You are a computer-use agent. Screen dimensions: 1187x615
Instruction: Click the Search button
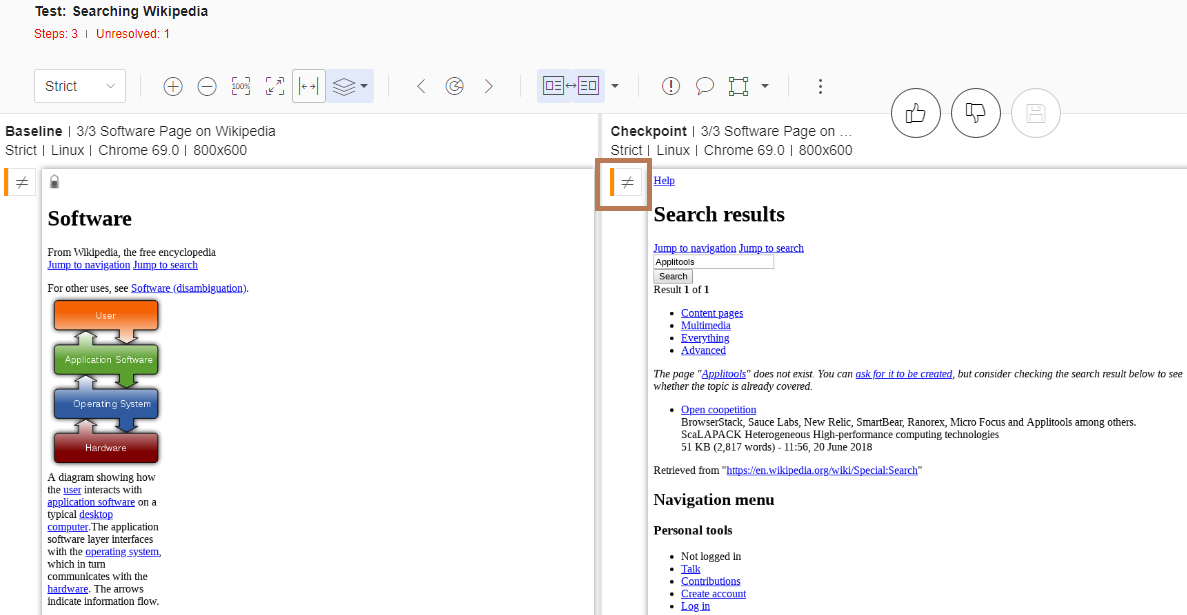pos(673,276)
